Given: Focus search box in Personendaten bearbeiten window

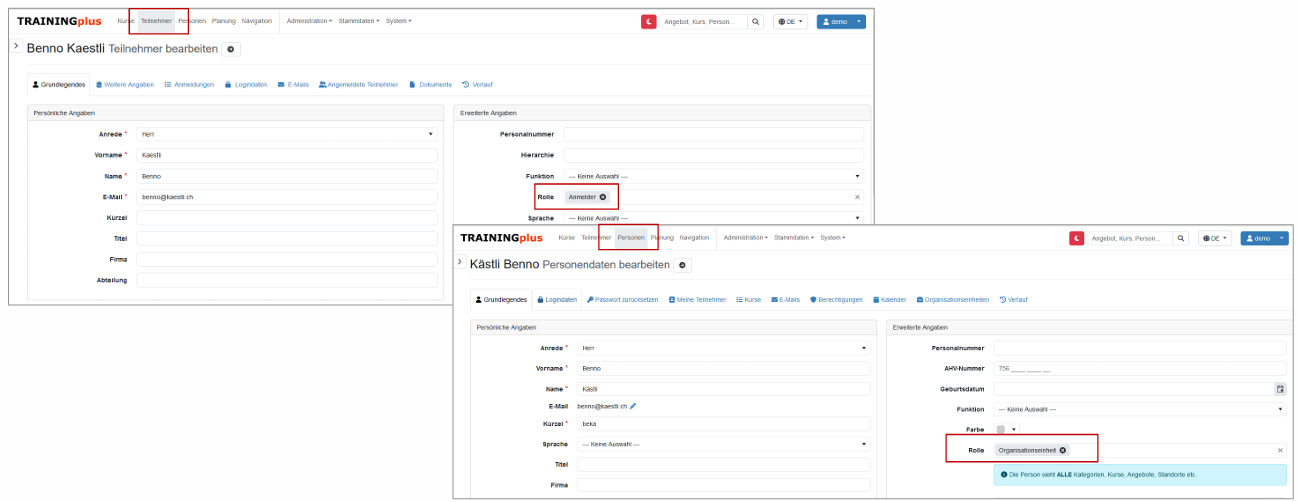Looking at the screenshot, I should (1131, 238).
